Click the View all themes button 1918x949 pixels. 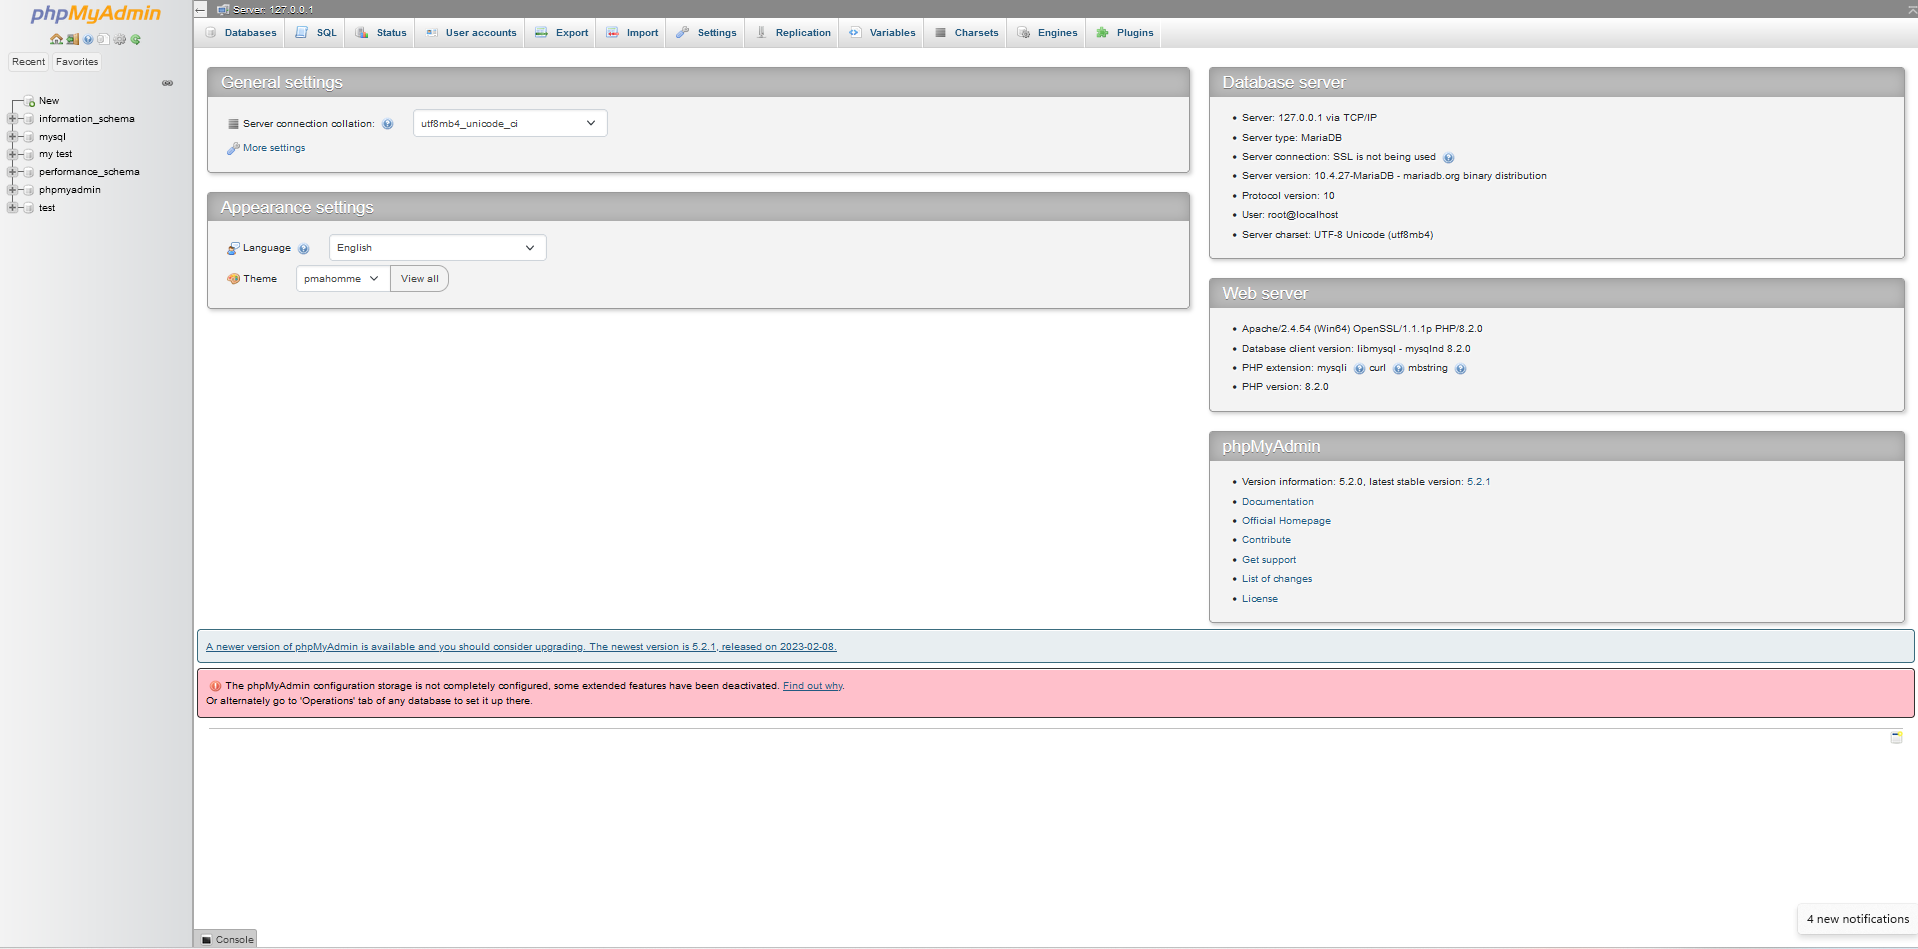(419, 279)
